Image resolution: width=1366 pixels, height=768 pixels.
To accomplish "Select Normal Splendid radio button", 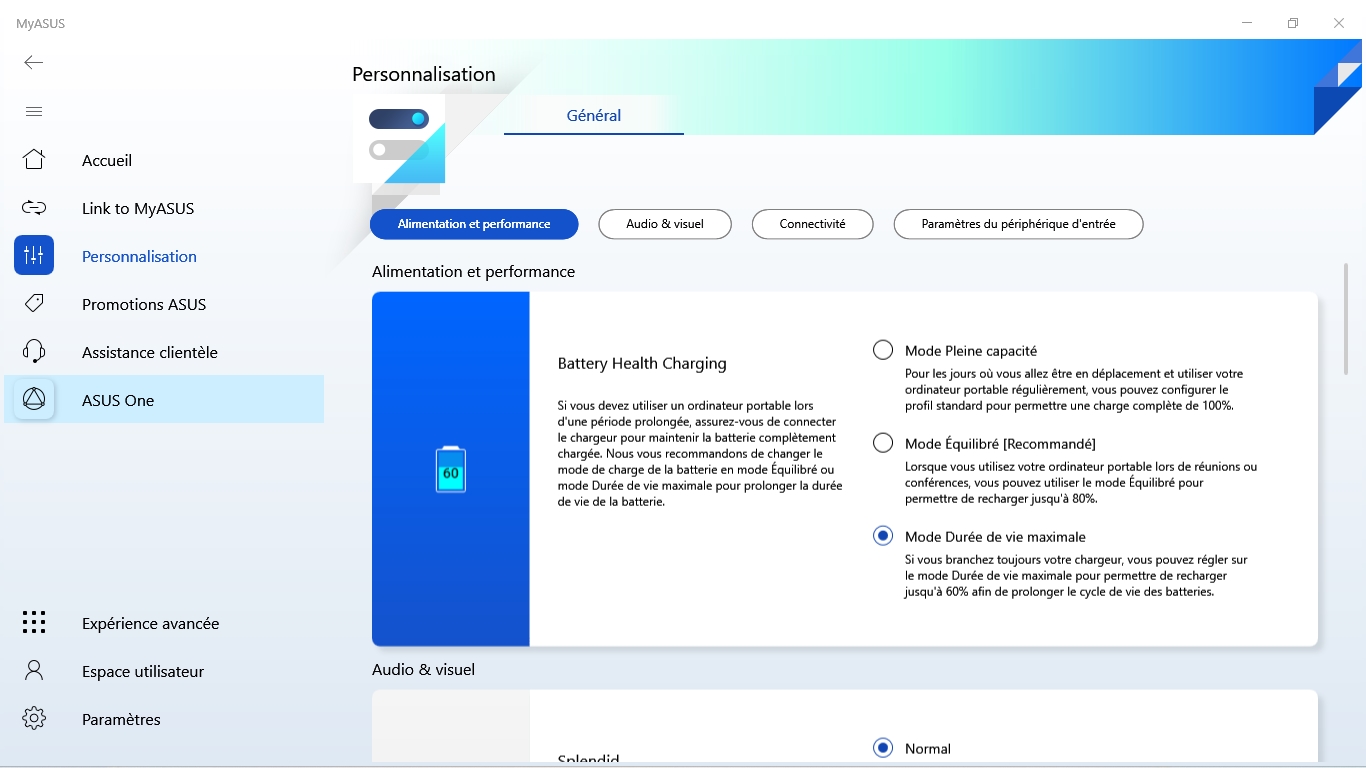I will [883, 748].
